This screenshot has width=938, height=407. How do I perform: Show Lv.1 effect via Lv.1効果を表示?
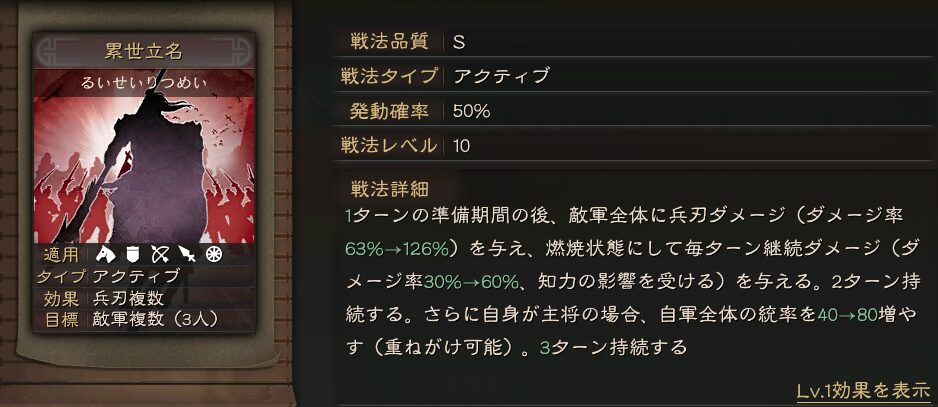[x=862, y=389]
